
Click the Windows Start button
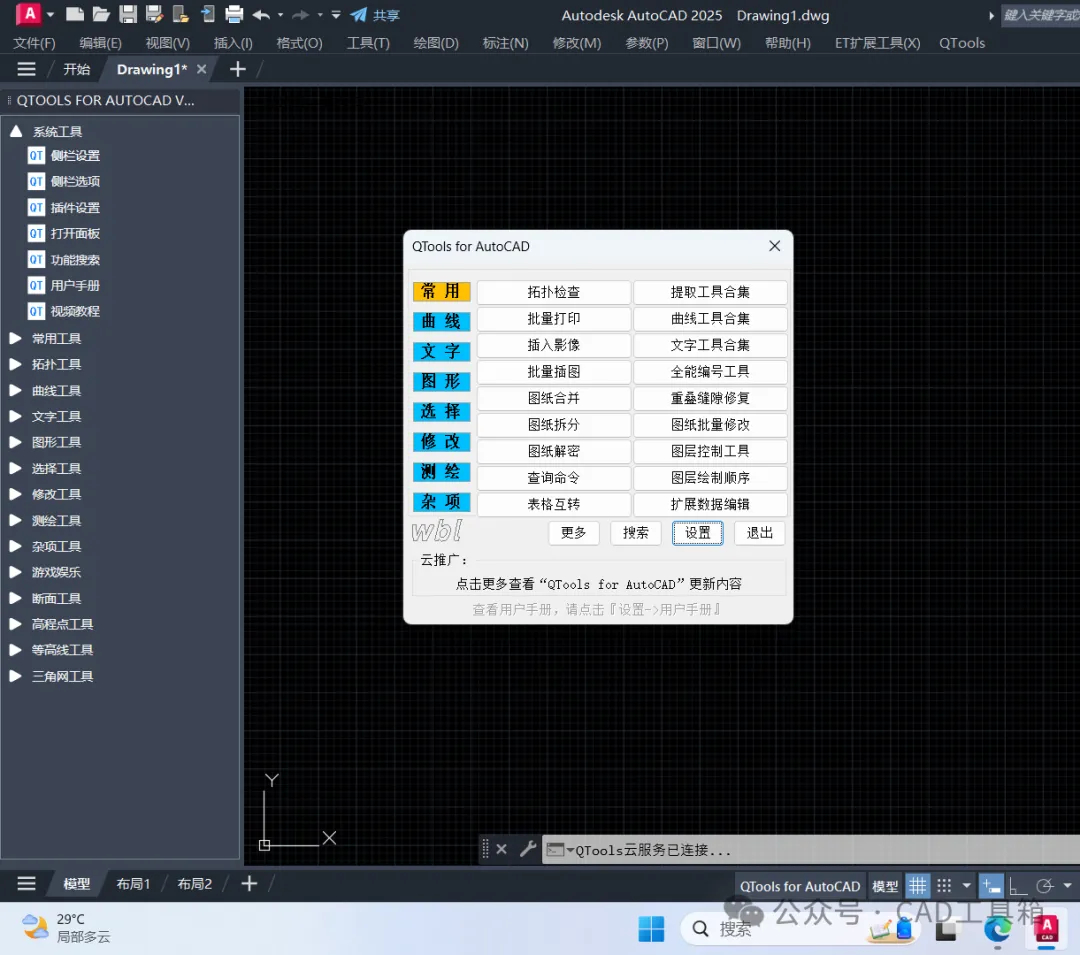click(x=651, y=929)
